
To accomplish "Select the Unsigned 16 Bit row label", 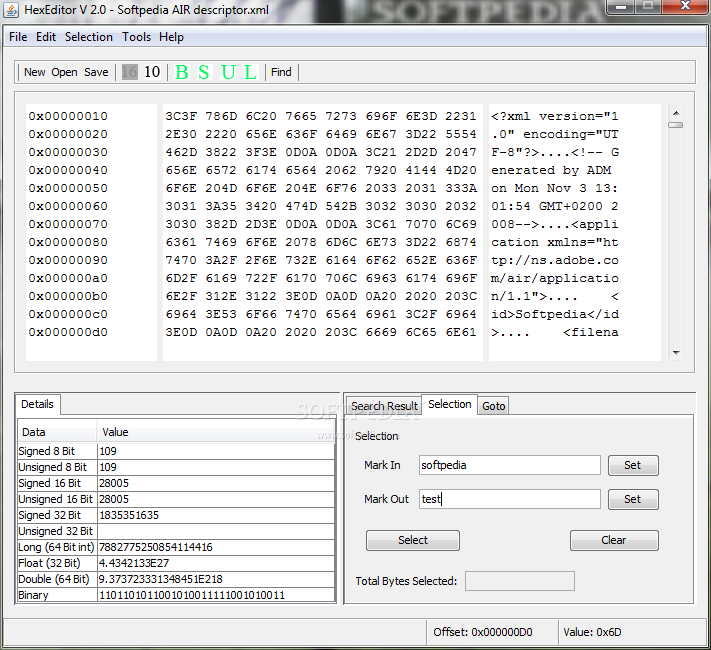I will coord(55,499).
